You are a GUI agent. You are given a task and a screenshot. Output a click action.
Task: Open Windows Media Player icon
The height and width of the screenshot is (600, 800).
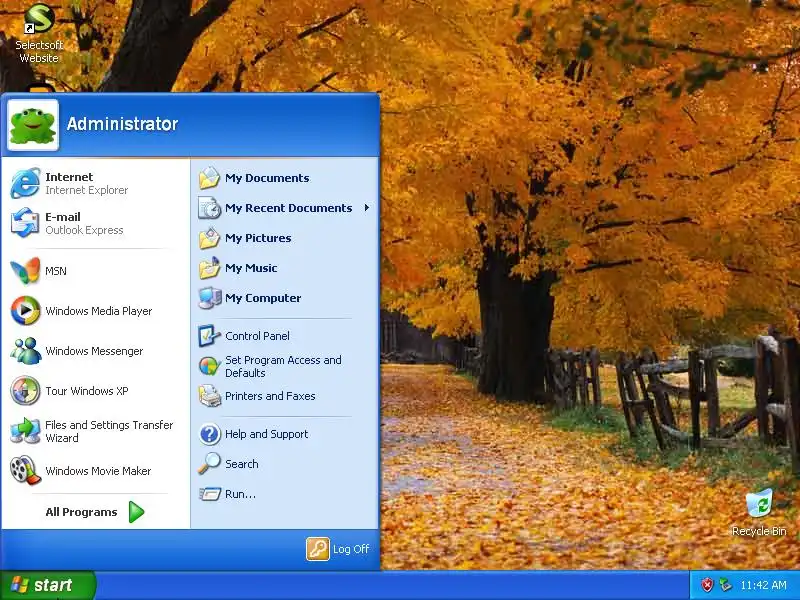coord(26,310)
